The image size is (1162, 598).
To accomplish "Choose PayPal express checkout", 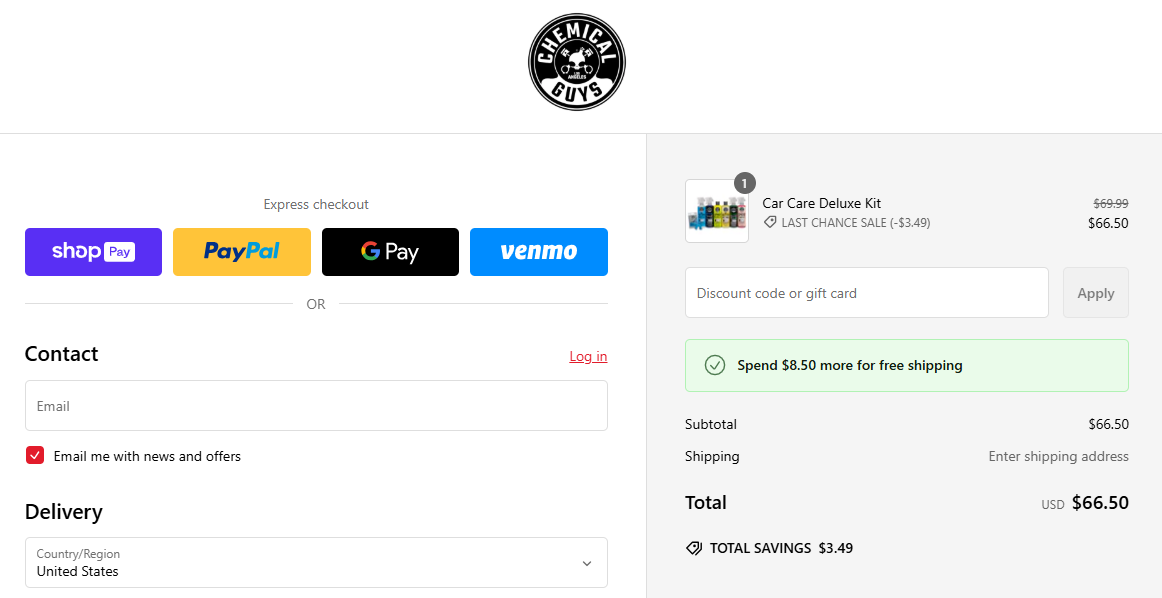I will 241,252.
